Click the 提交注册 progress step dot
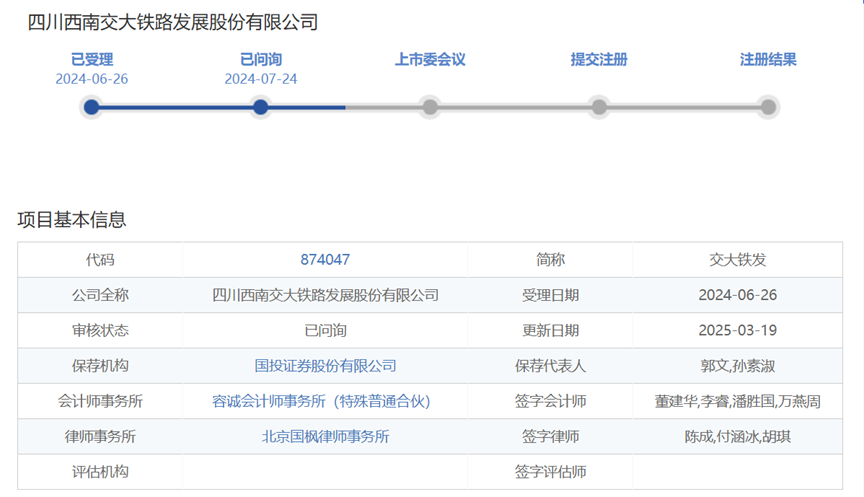The image size is (864, 497). point(599,107)
